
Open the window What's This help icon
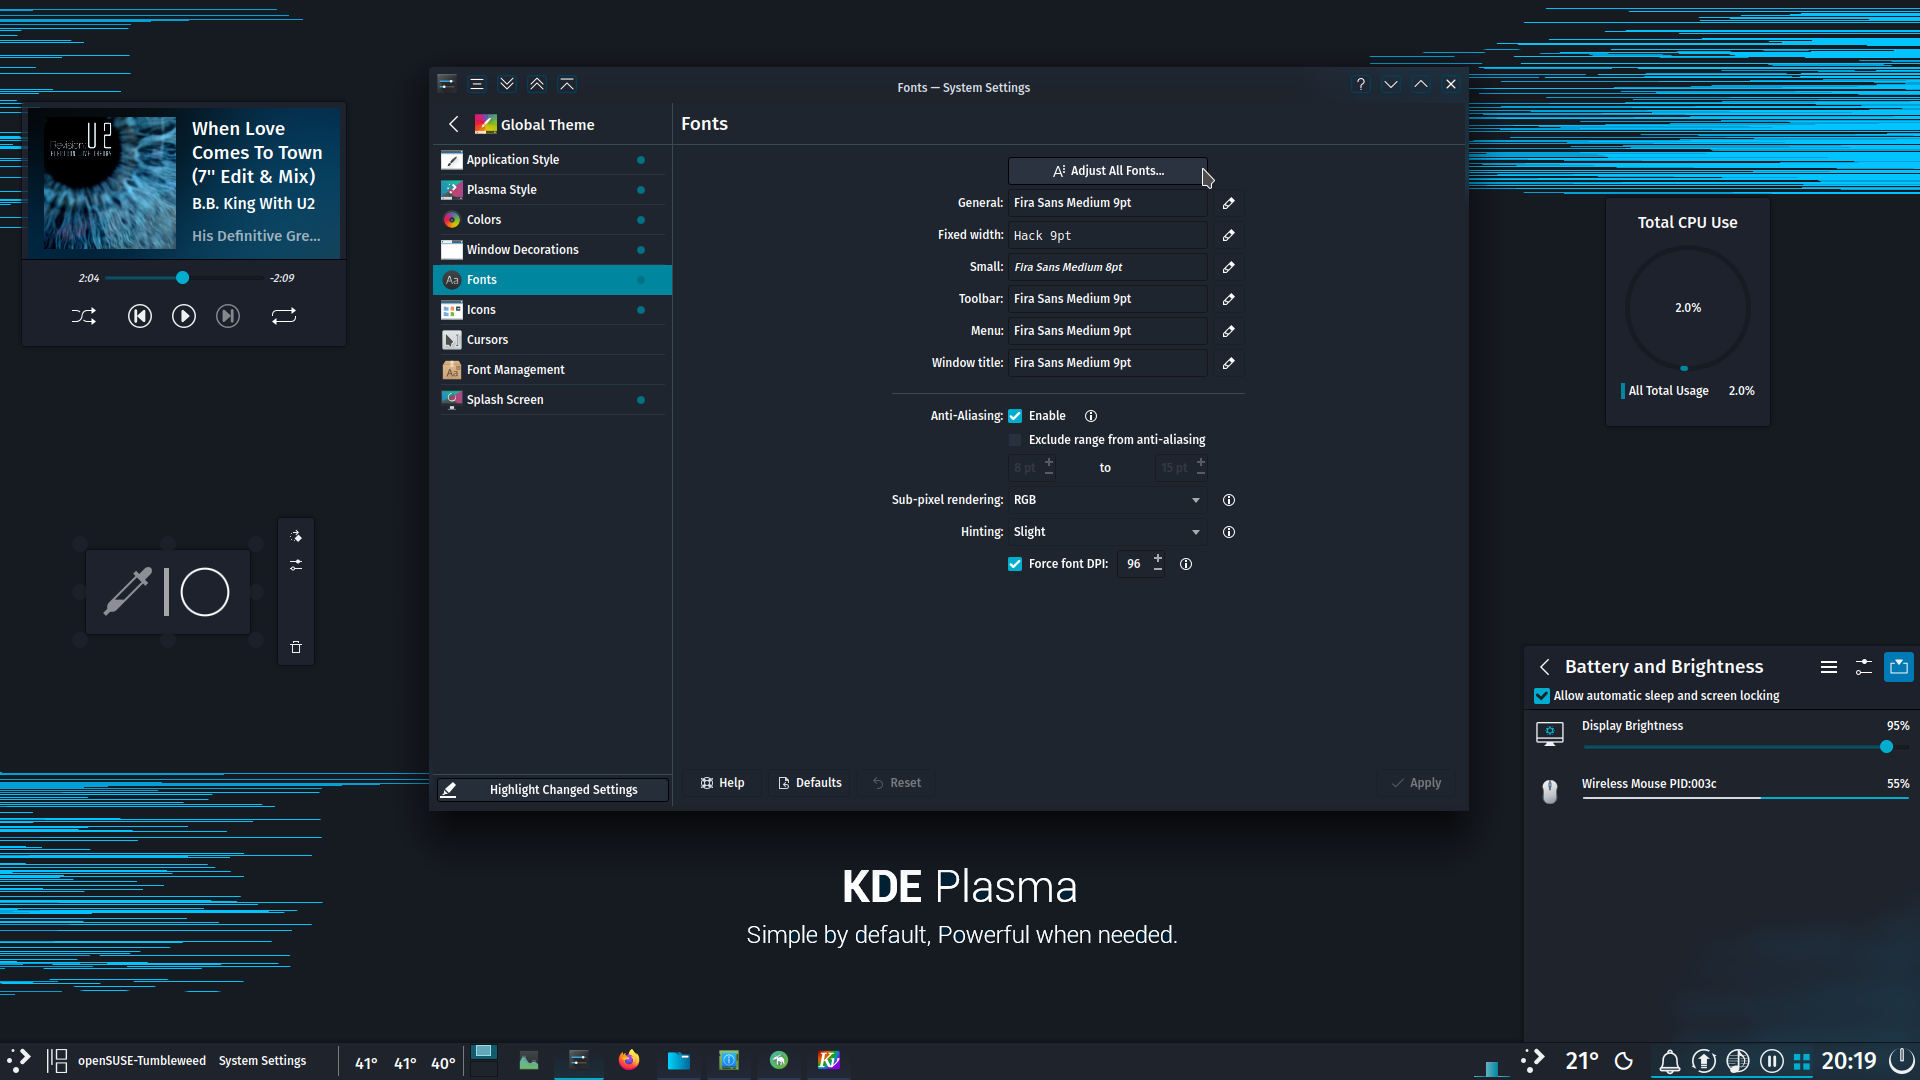pos(1361,84)
